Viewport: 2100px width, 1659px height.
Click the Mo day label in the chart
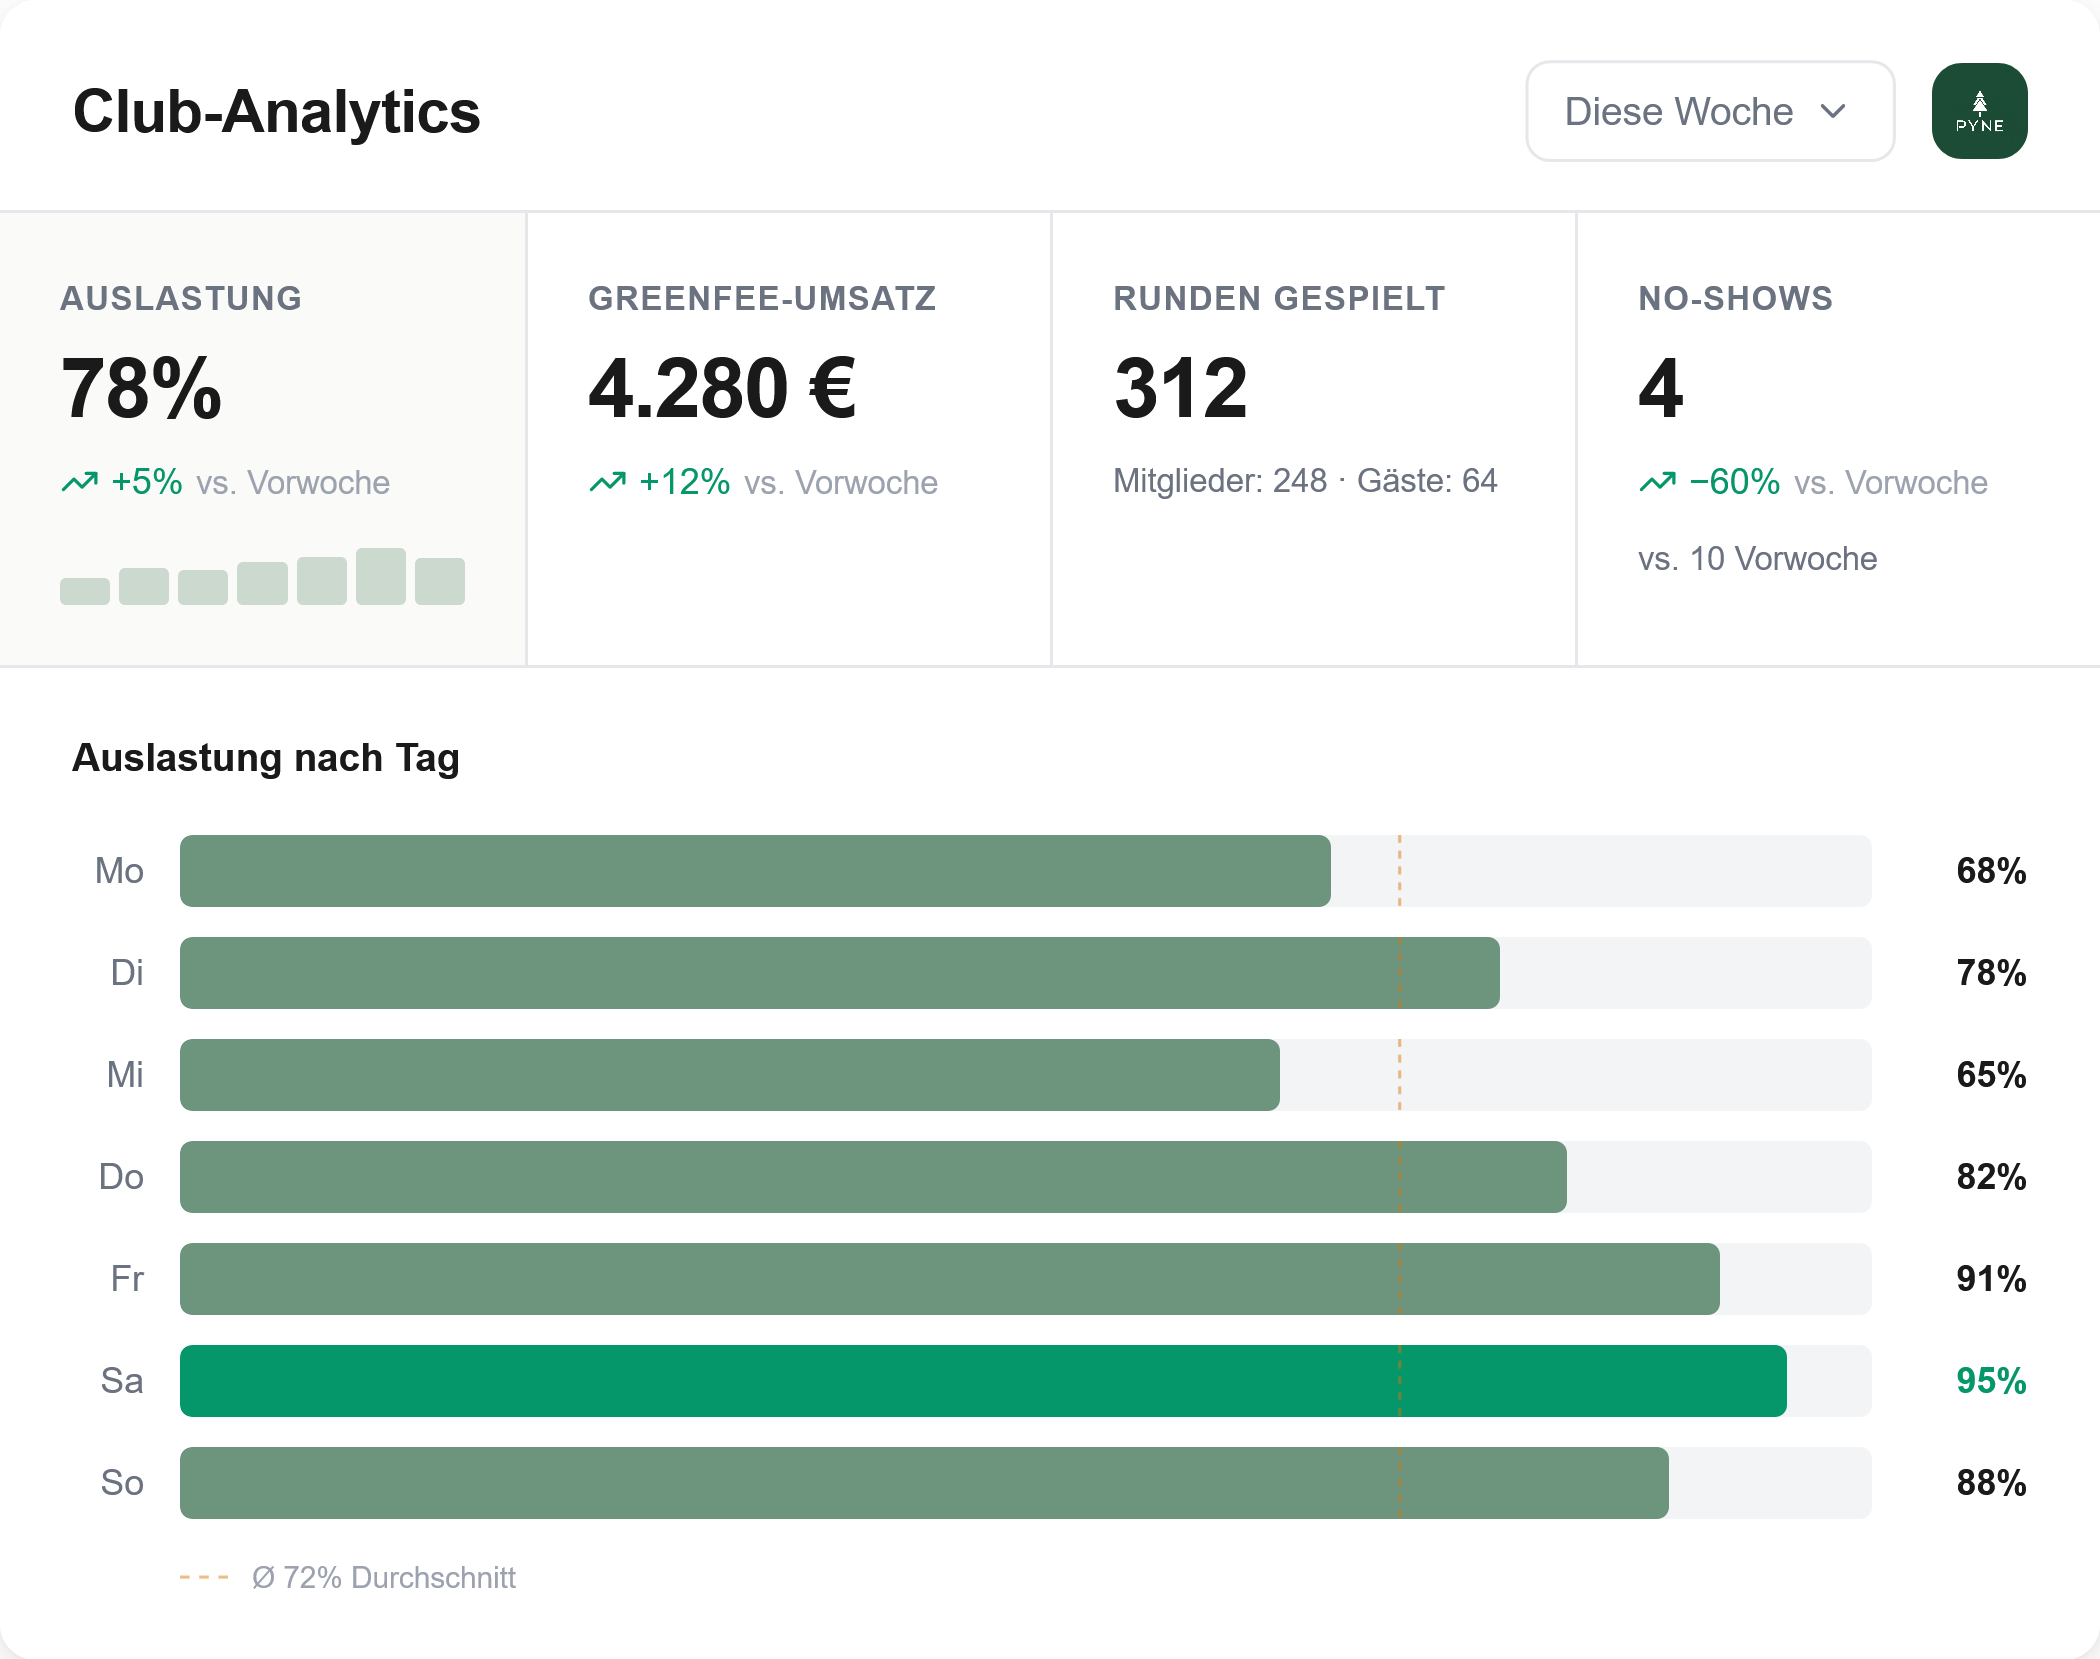tap(122, 870)
